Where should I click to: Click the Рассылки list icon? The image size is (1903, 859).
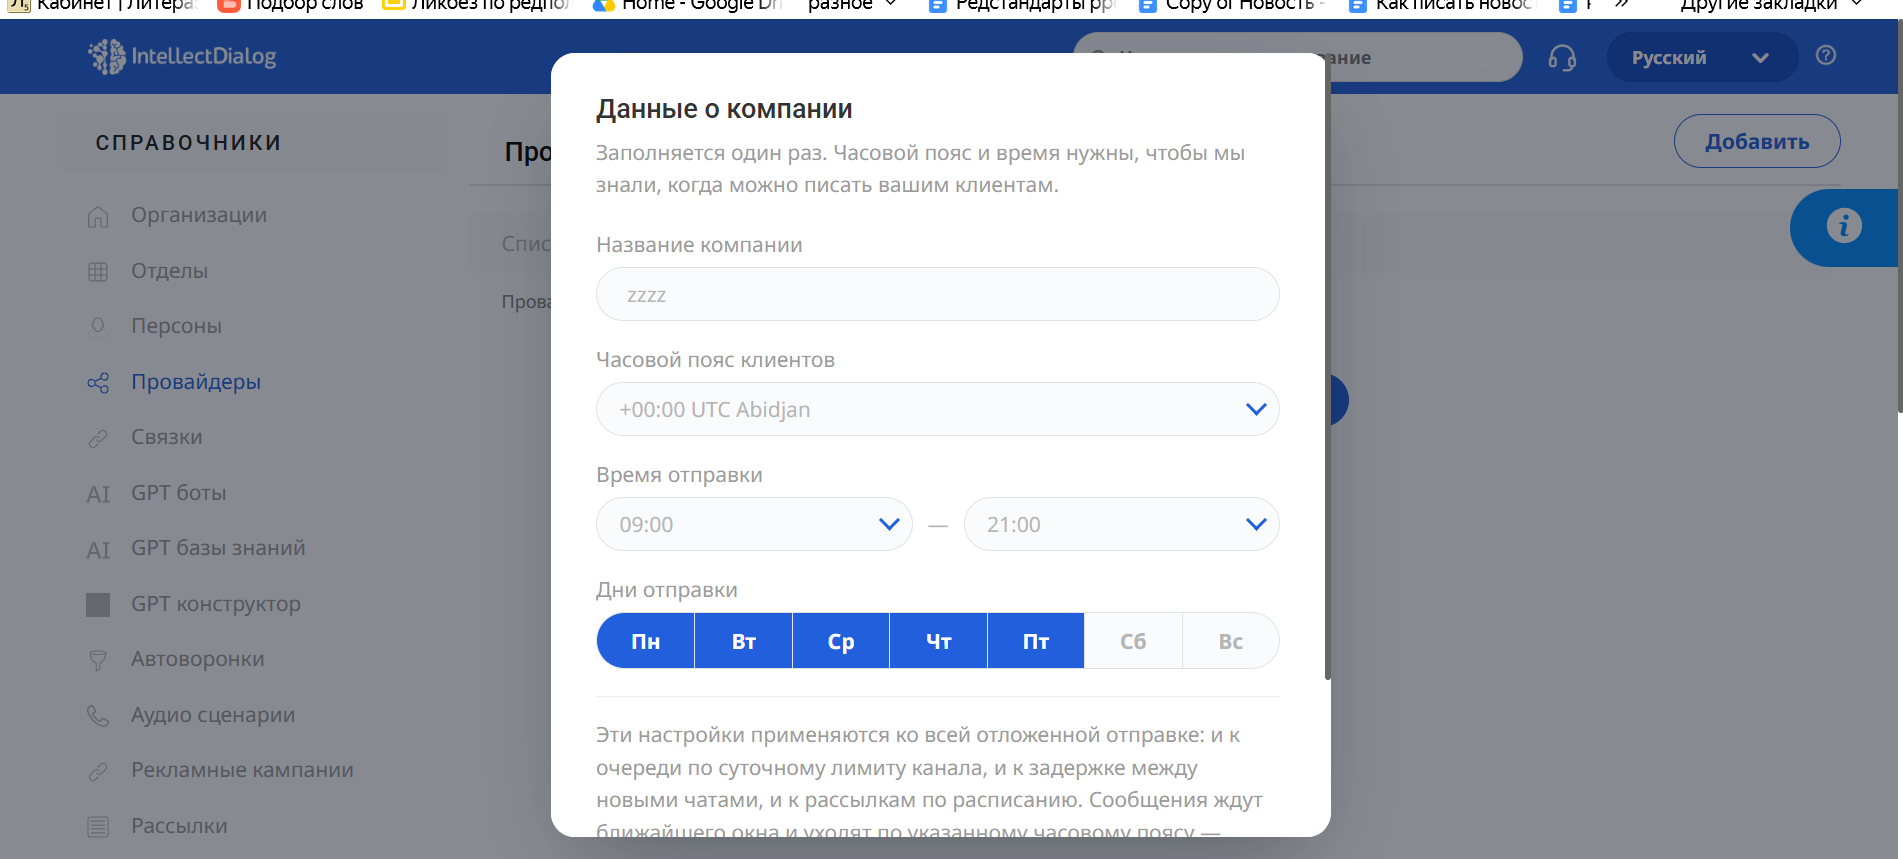pyautogui.click(x=98, y=827)
